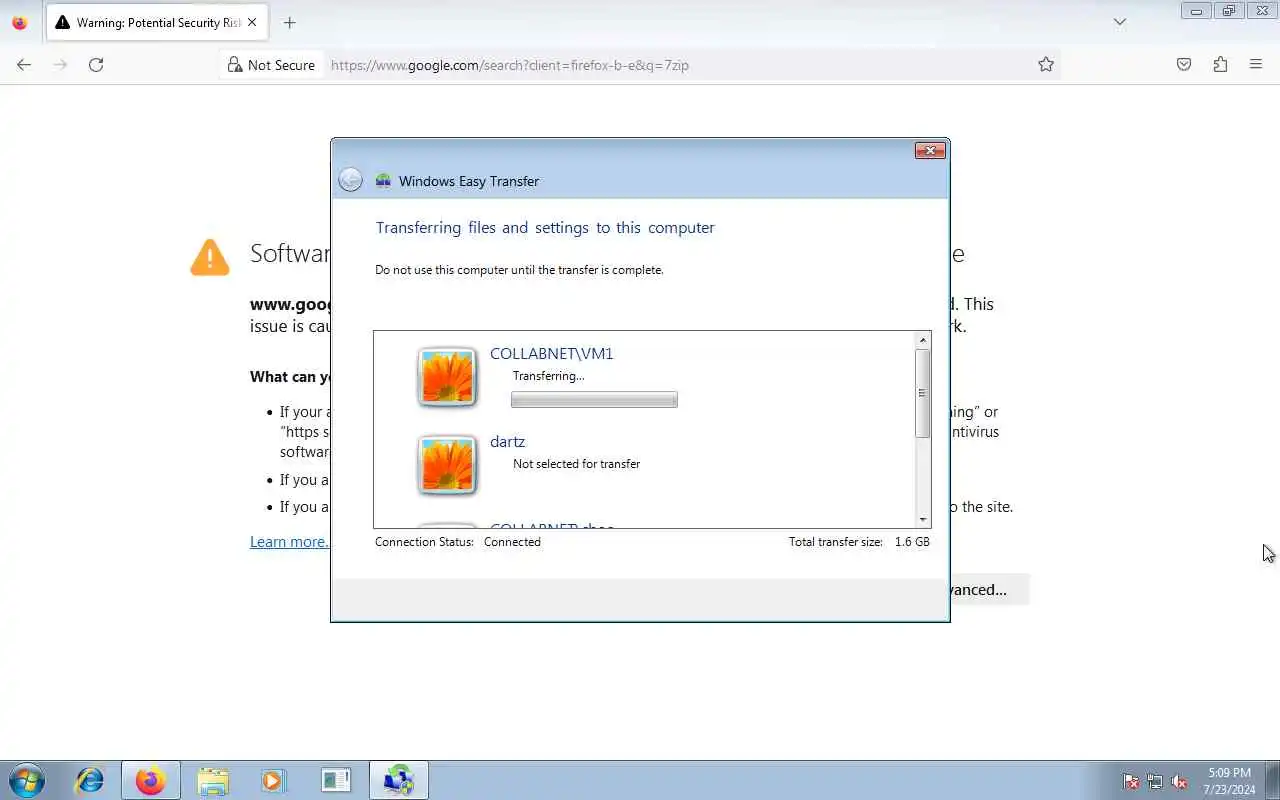Open the Firefox hamburger menu

point(1256,65)
